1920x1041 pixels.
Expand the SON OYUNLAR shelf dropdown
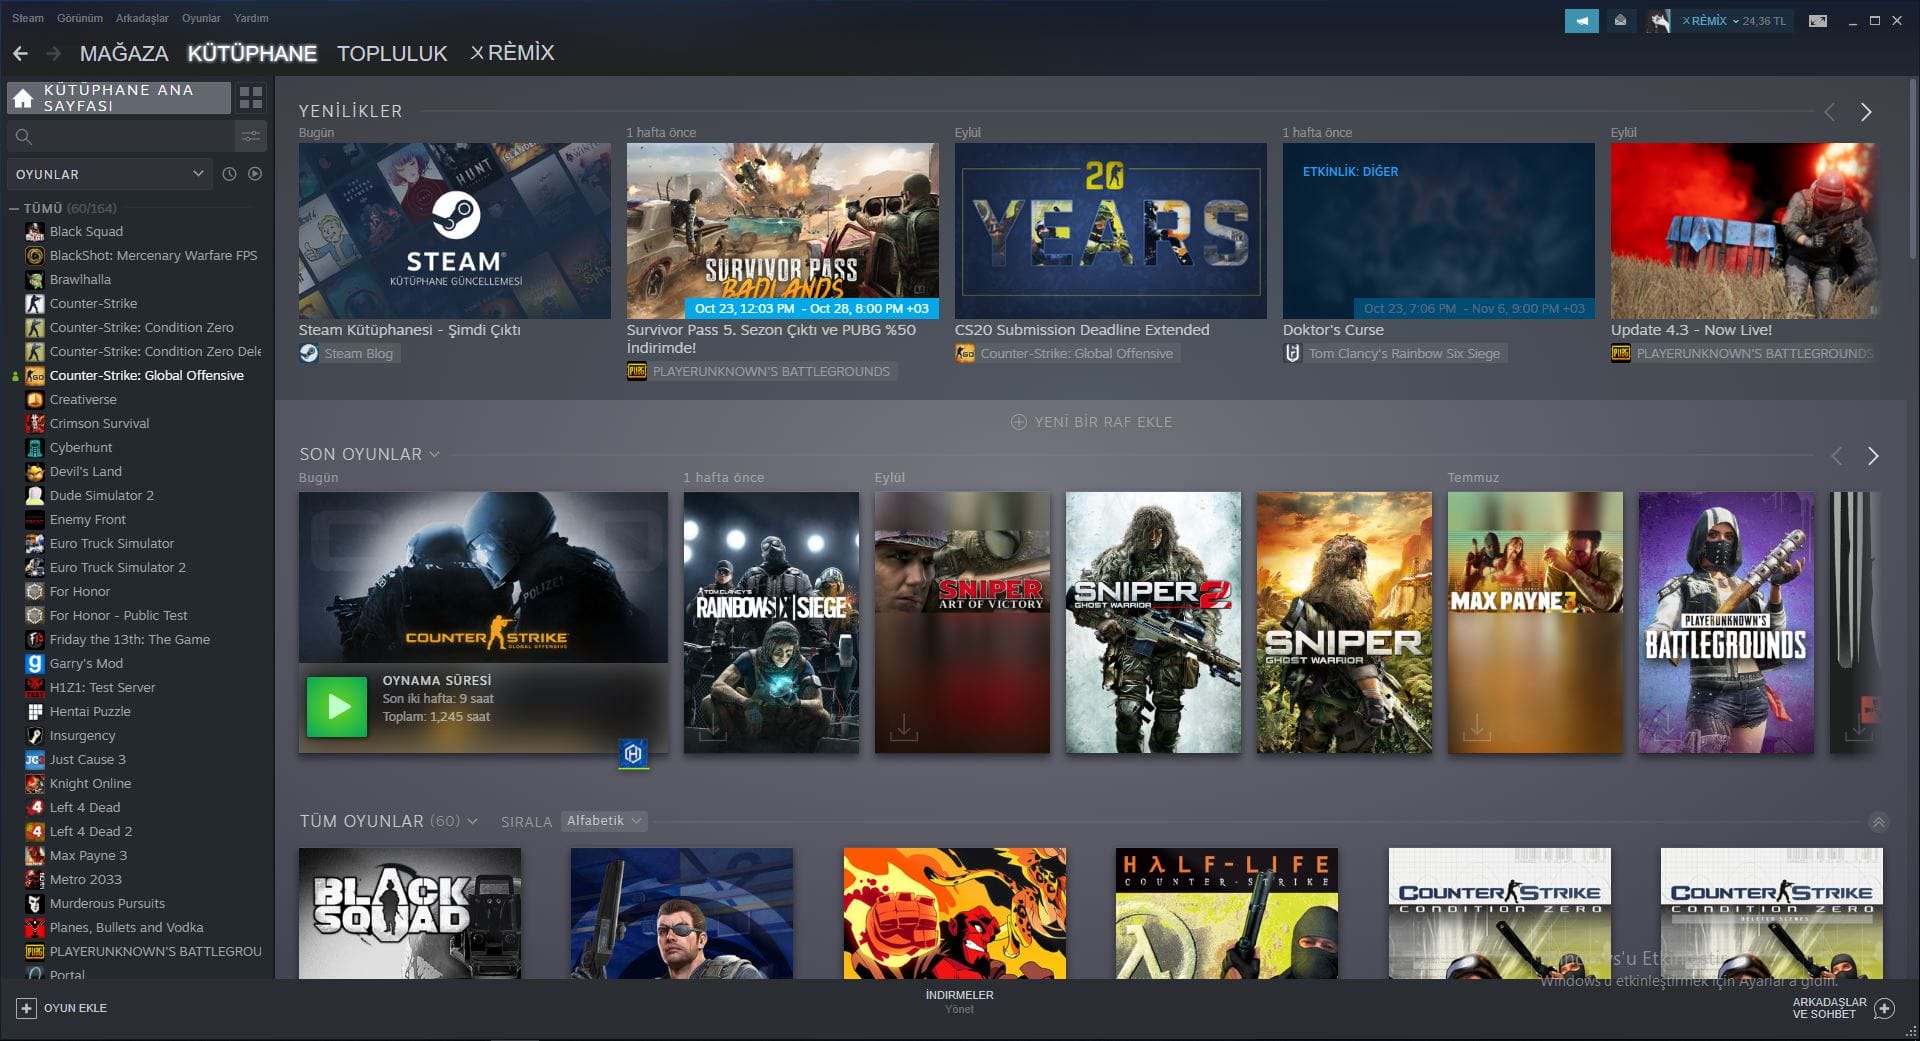pos(435,455)
